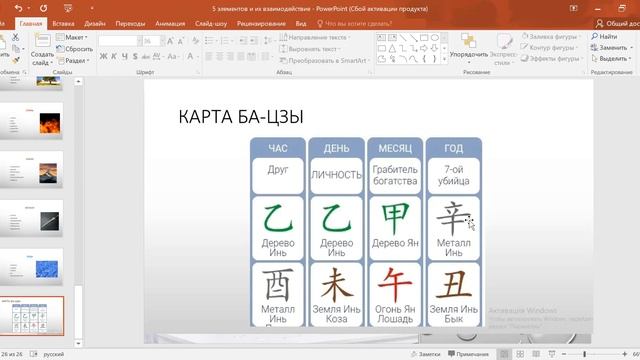
Task: Click Общий доступ share button
Action: click(618, 24)
